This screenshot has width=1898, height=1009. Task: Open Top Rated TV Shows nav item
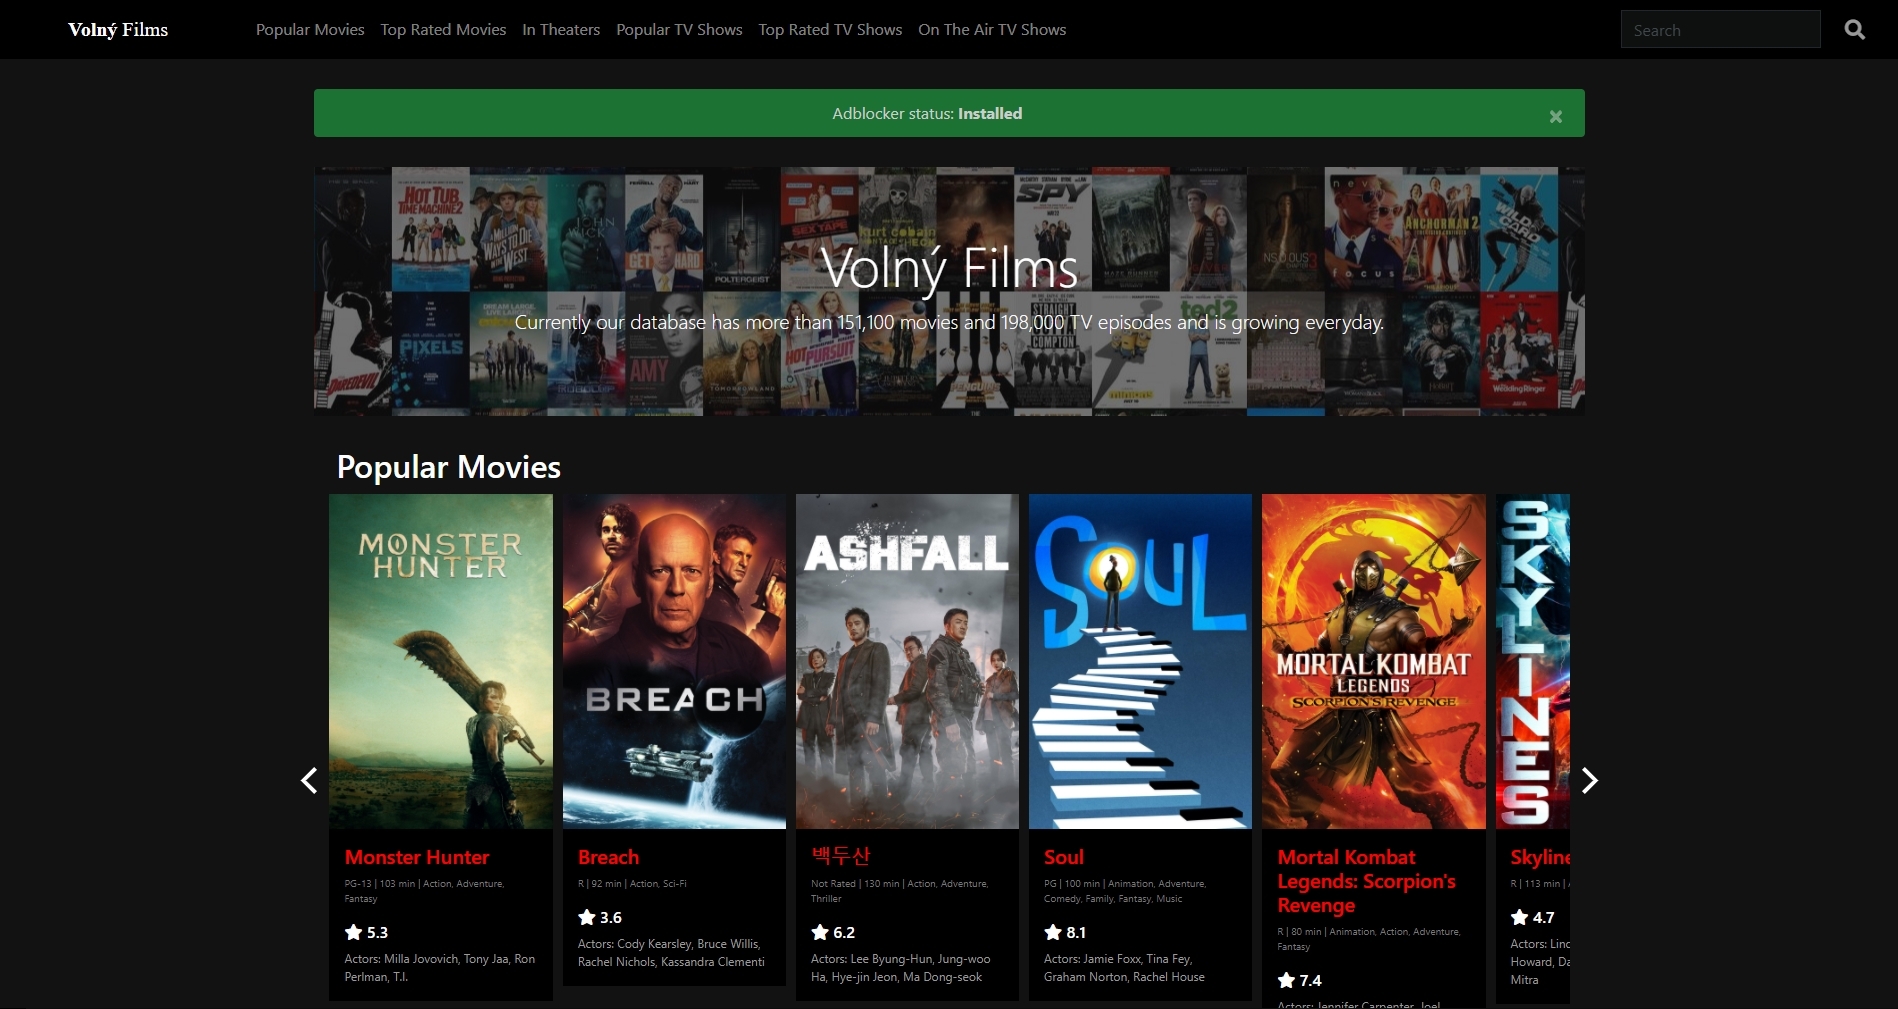[x=830, y=30]
